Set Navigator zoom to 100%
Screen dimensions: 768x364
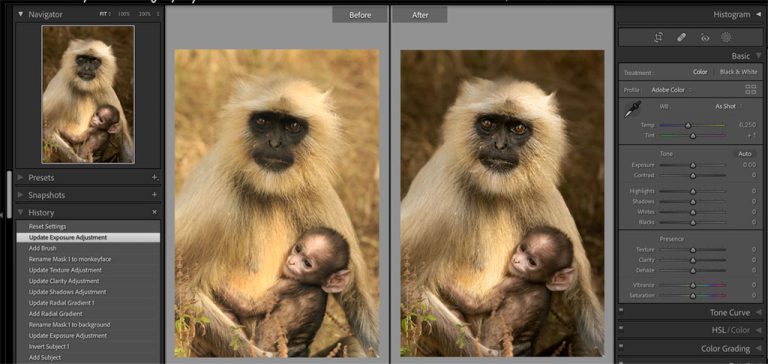point(124,14)
